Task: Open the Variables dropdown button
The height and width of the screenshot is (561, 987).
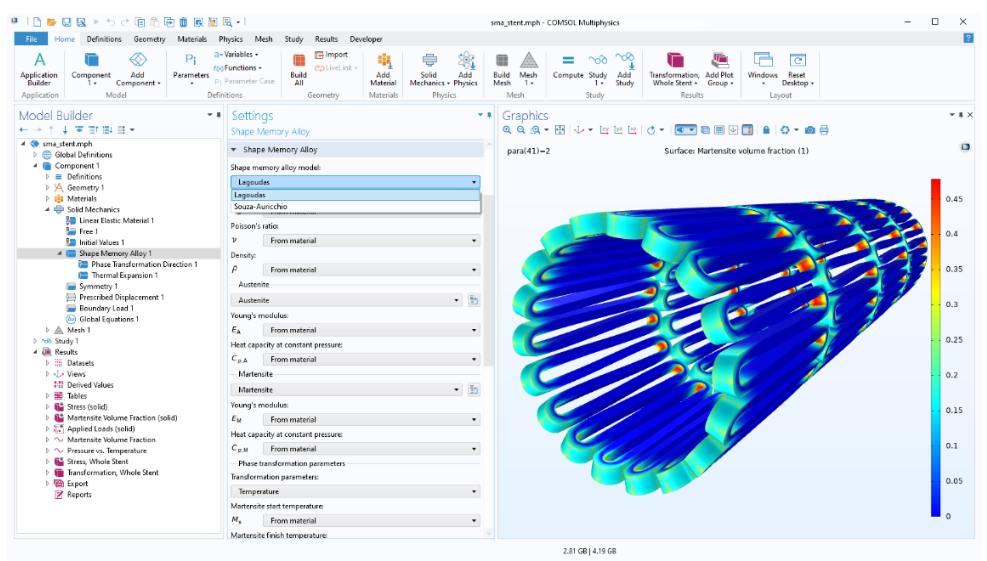Action: point(236,55)
